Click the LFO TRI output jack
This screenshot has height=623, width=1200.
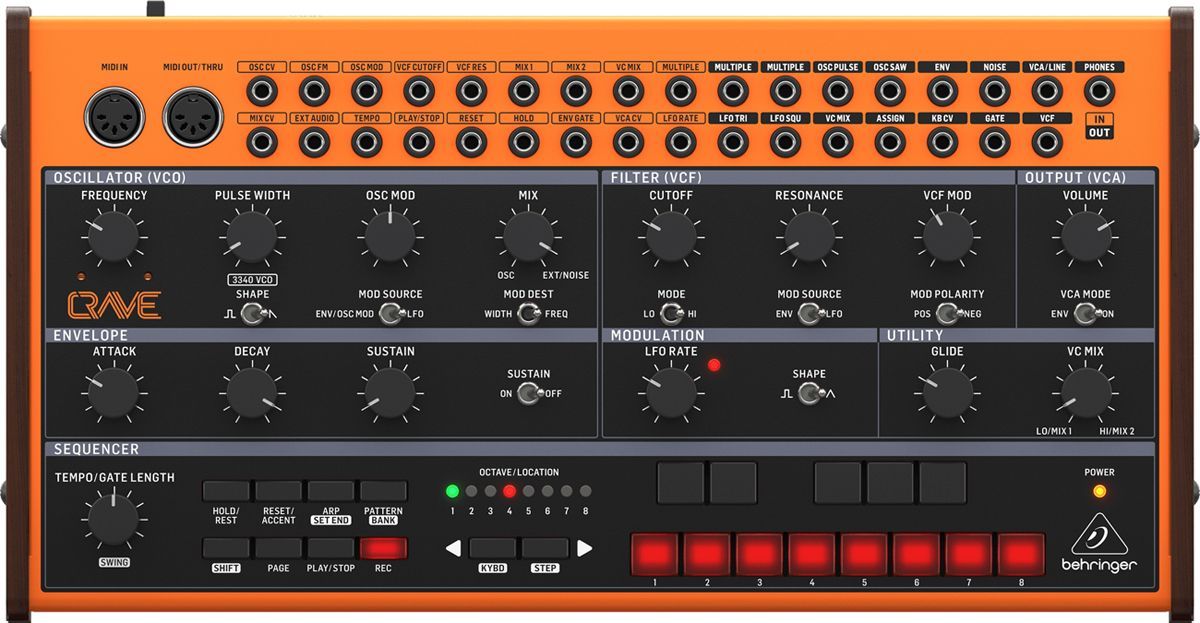tap(733, 143)
